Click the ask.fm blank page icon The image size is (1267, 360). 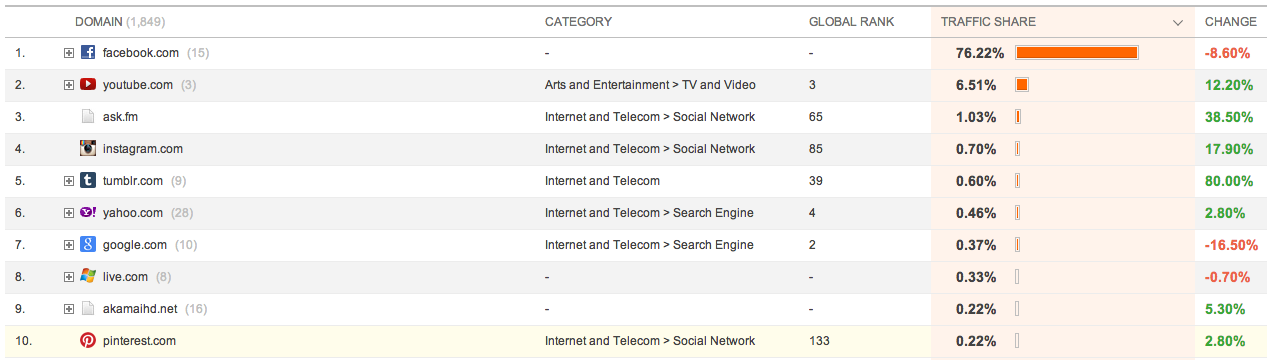coord(88,117)
